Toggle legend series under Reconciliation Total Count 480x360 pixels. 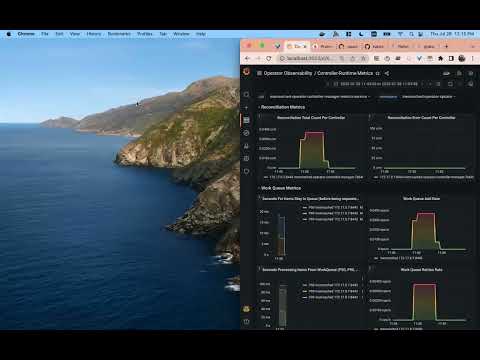pyautogui.click(x=313, y=177)
